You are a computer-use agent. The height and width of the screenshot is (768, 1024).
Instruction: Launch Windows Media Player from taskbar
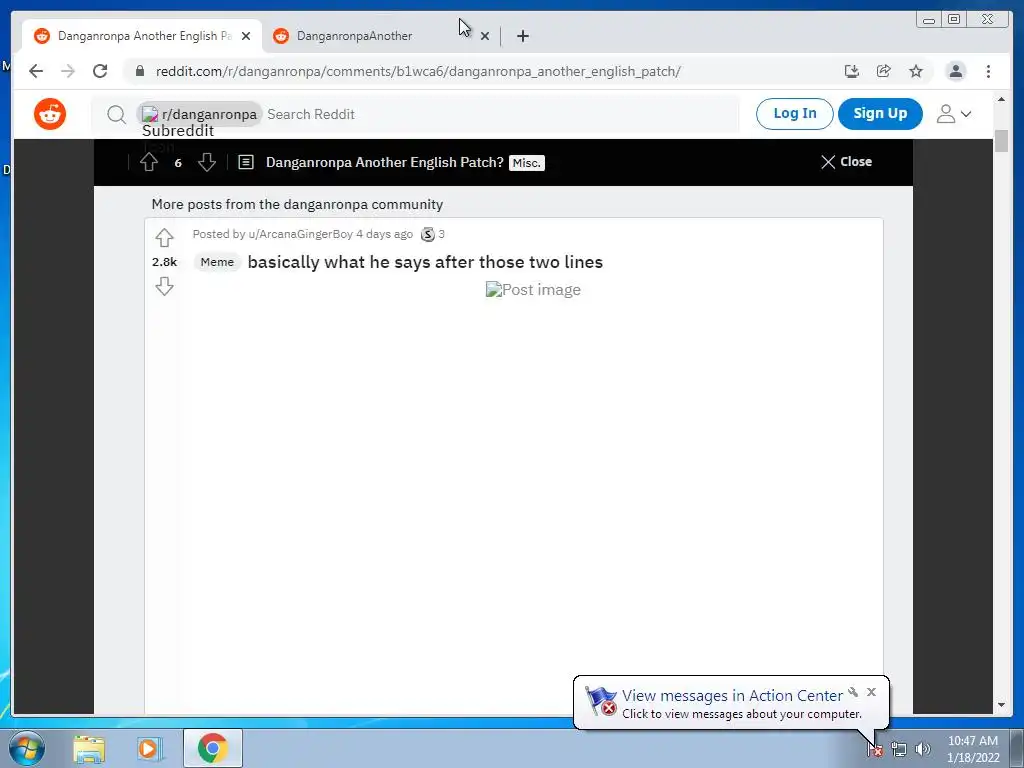[x=148, y=748]
